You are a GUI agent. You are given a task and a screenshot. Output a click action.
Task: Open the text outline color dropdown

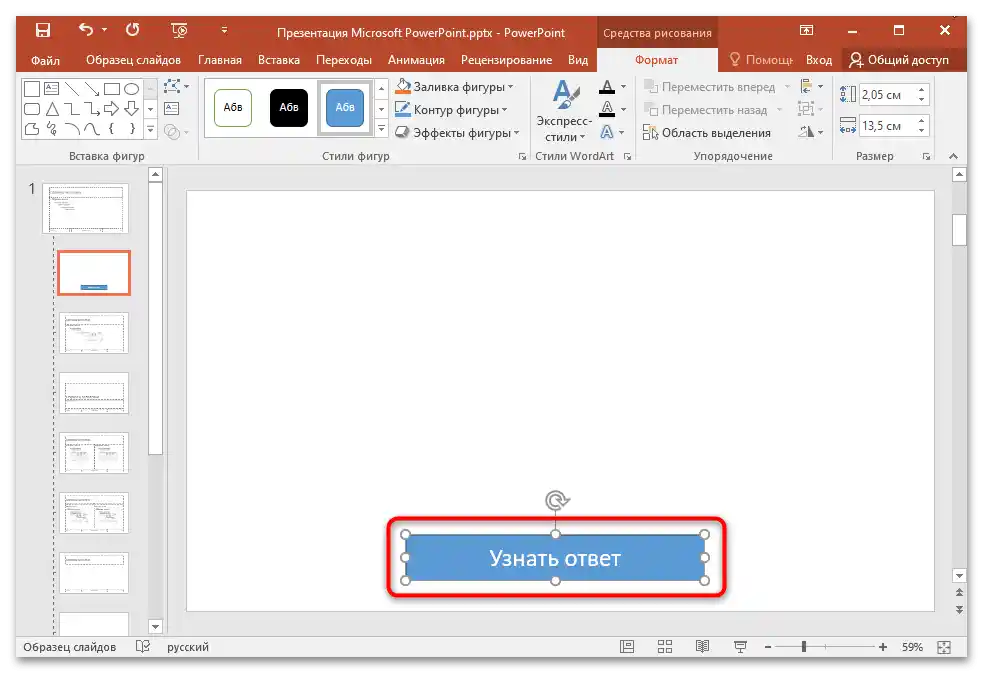[623, 109]
